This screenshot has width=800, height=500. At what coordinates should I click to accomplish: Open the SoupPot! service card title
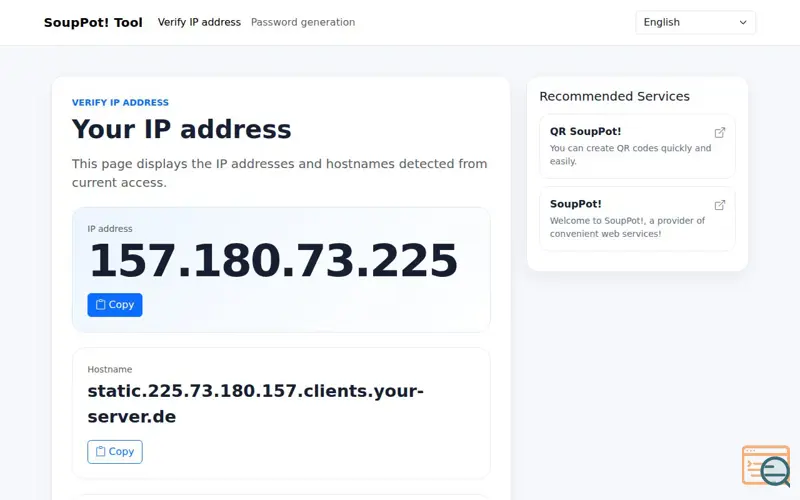(x=576, y=204)
